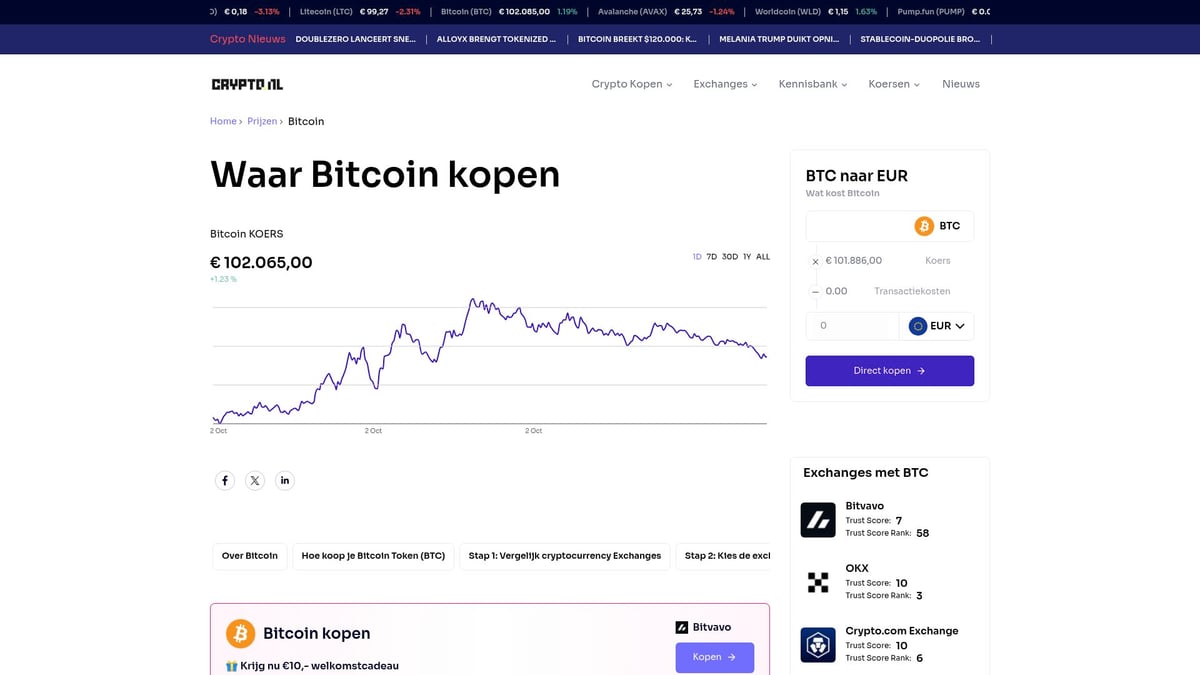The width and height of the screenshot is (1200, 675).
Task: Open the Crypto.com Exchange logo
Action: click(x=818, y=645)
